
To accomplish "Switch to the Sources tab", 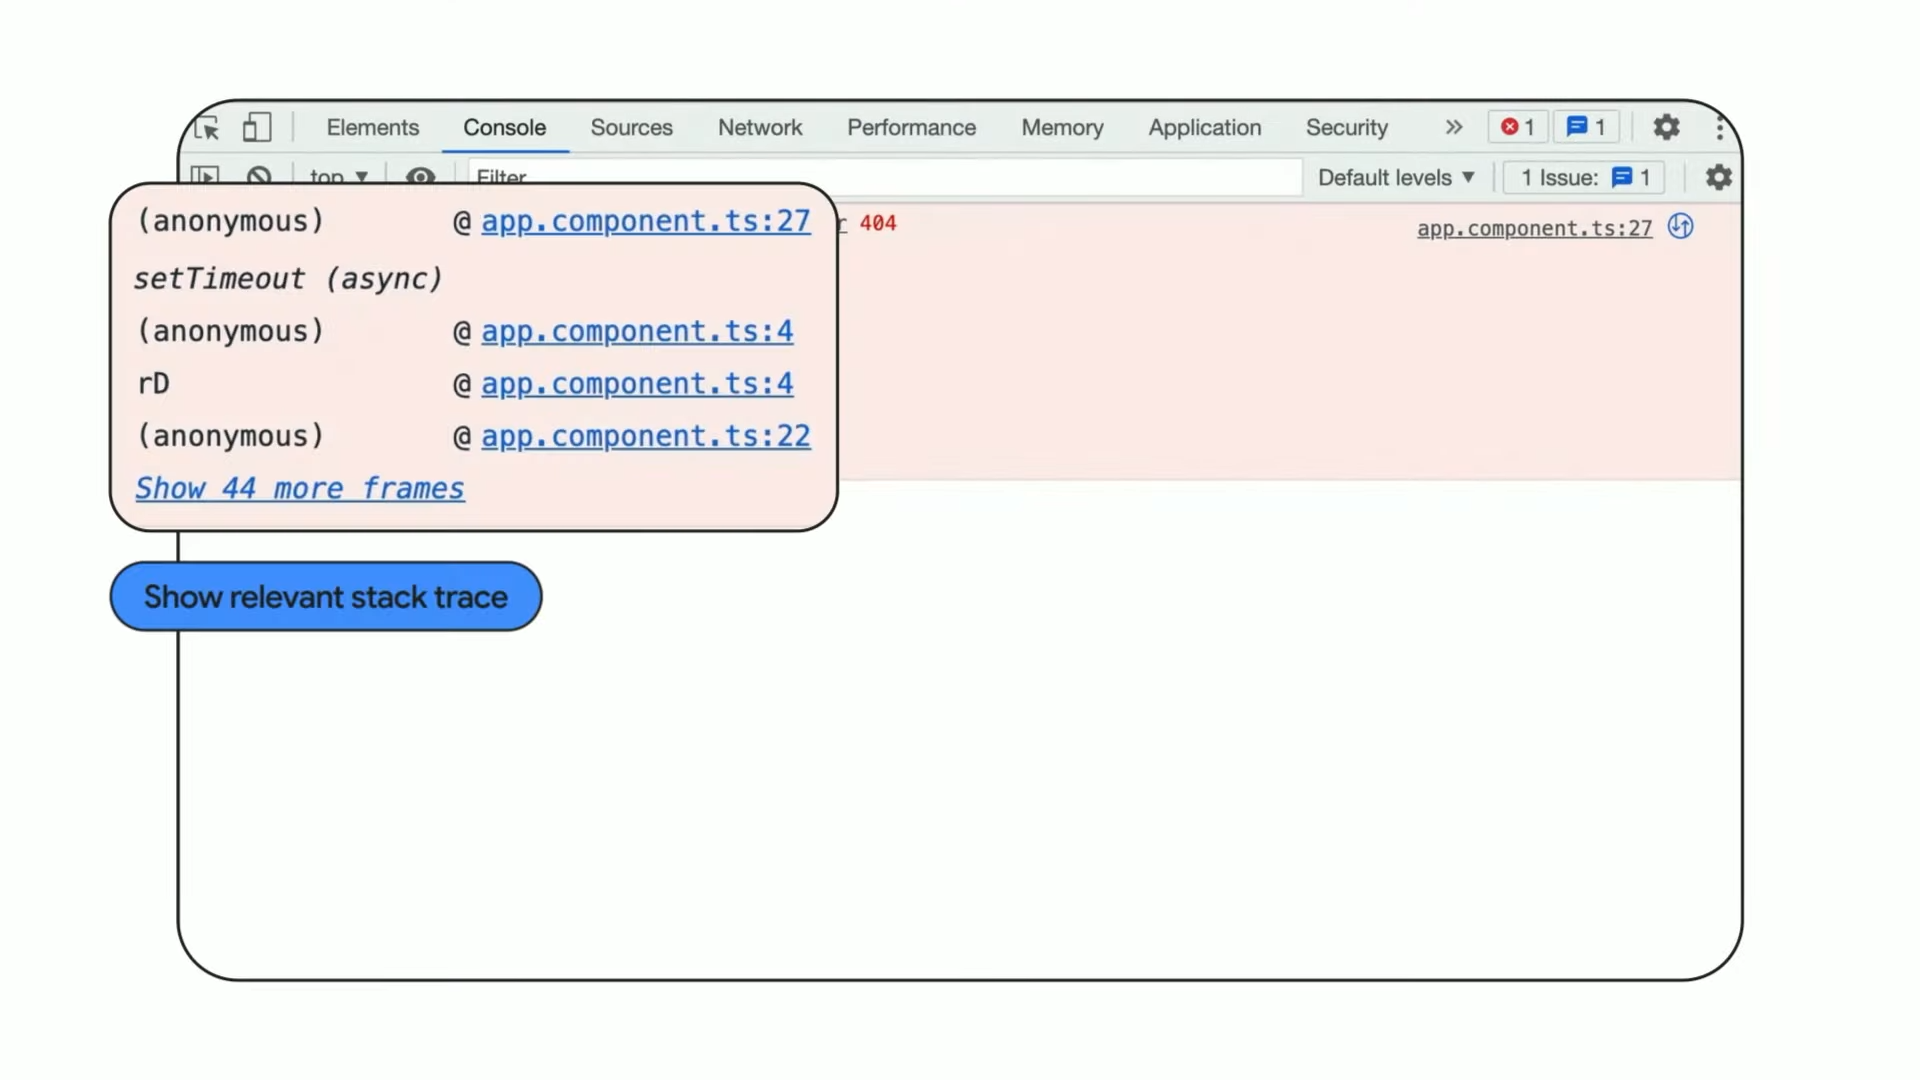I will (x=631, y=127).
